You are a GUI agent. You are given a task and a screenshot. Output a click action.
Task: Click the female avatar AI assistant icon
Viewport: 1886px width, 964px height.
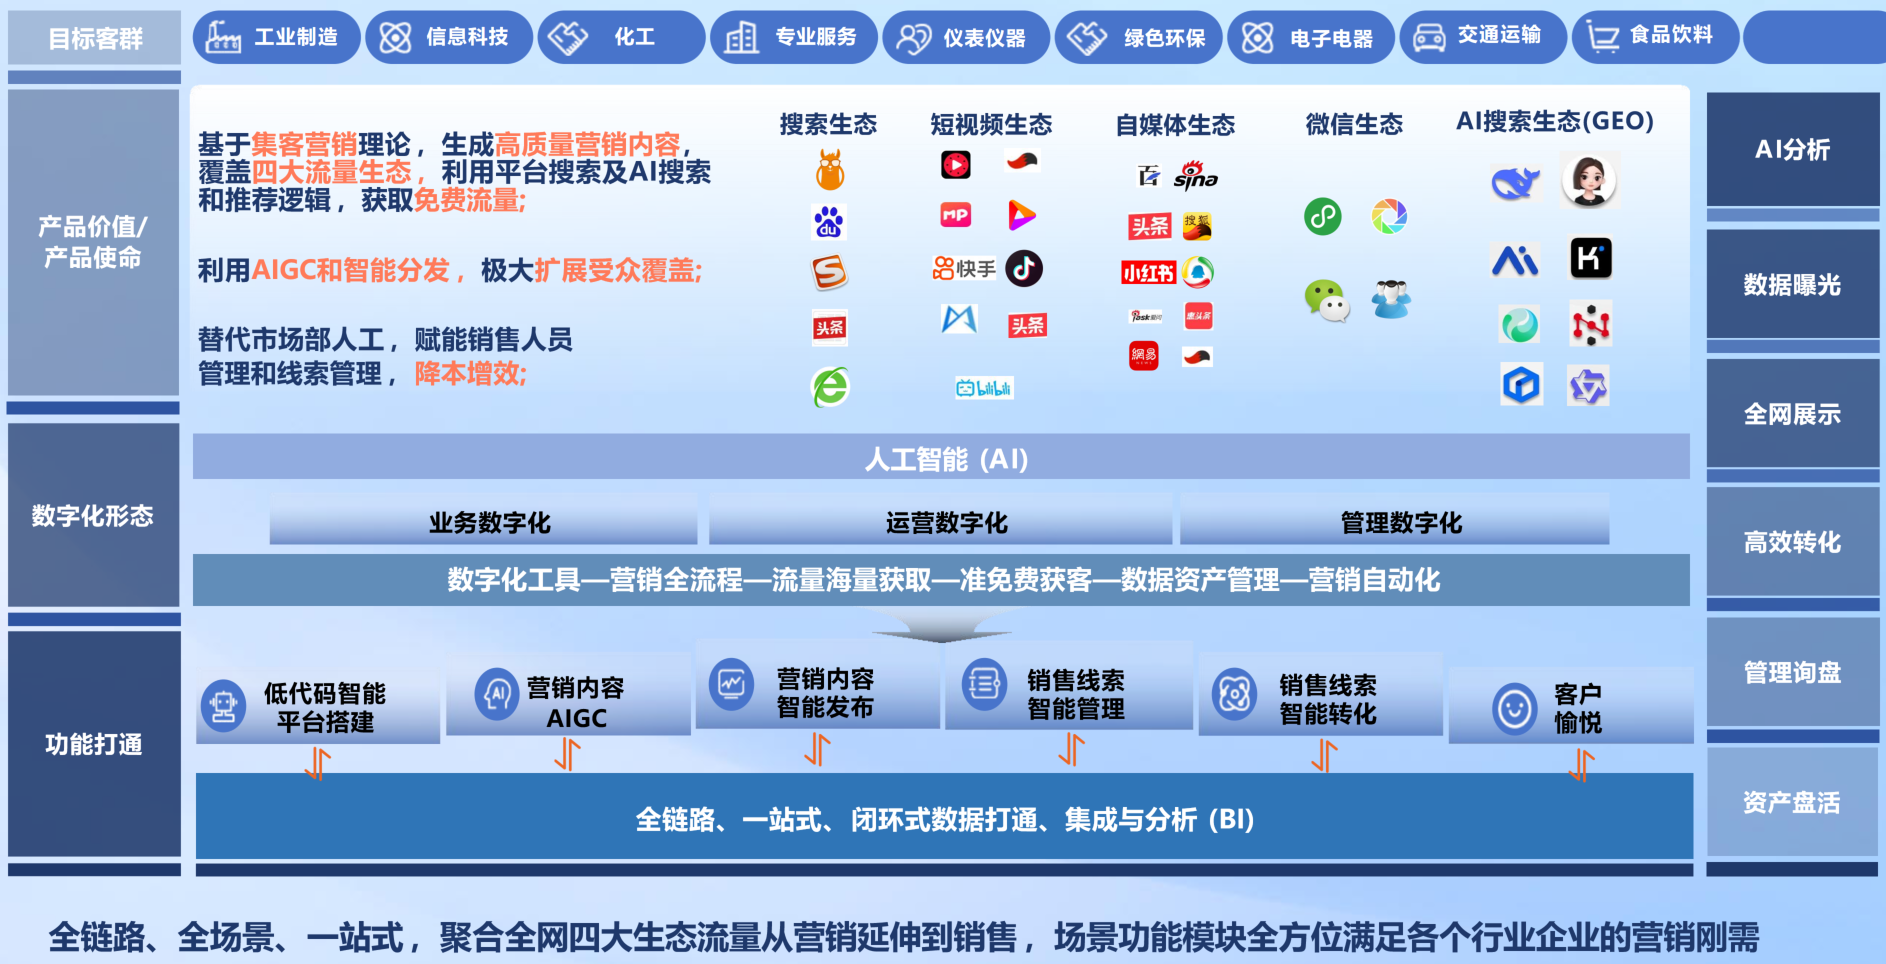tap(1589, 181)
